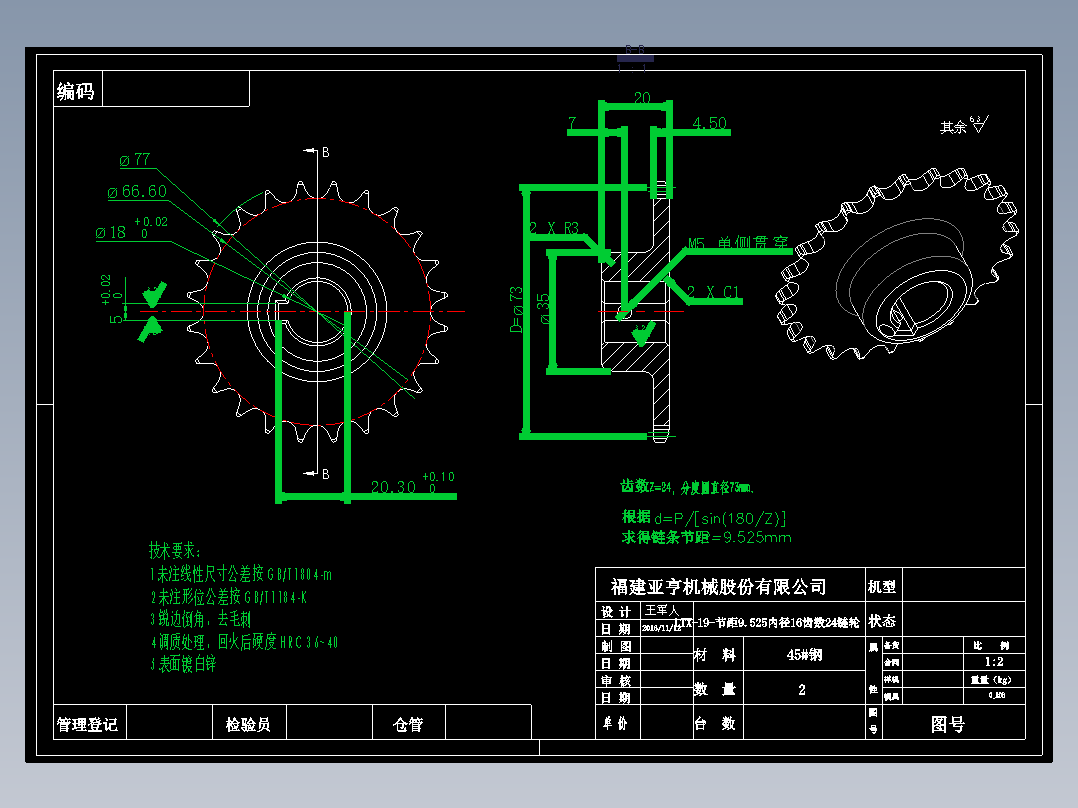Click the 锐边倒角, 去毛刺 requirement

pos(201,619)
